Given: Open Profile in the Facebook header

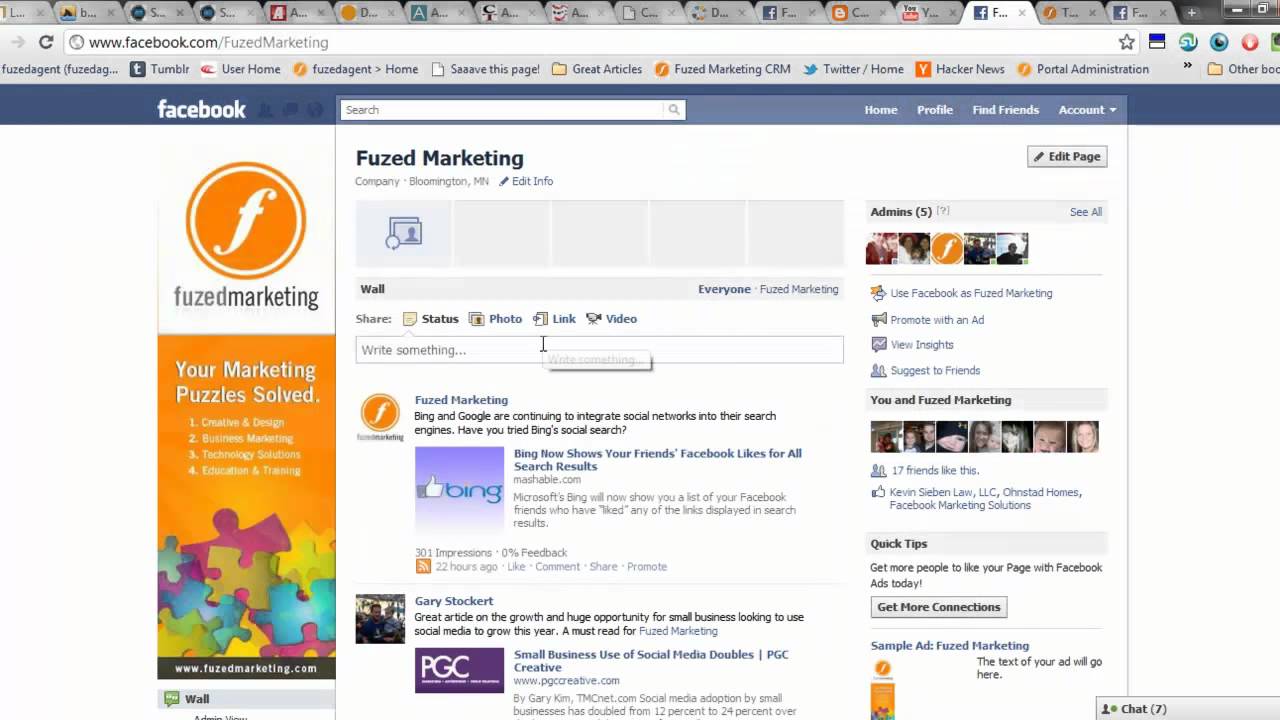Looking at the screenshot, I should (x=935, y=110).
